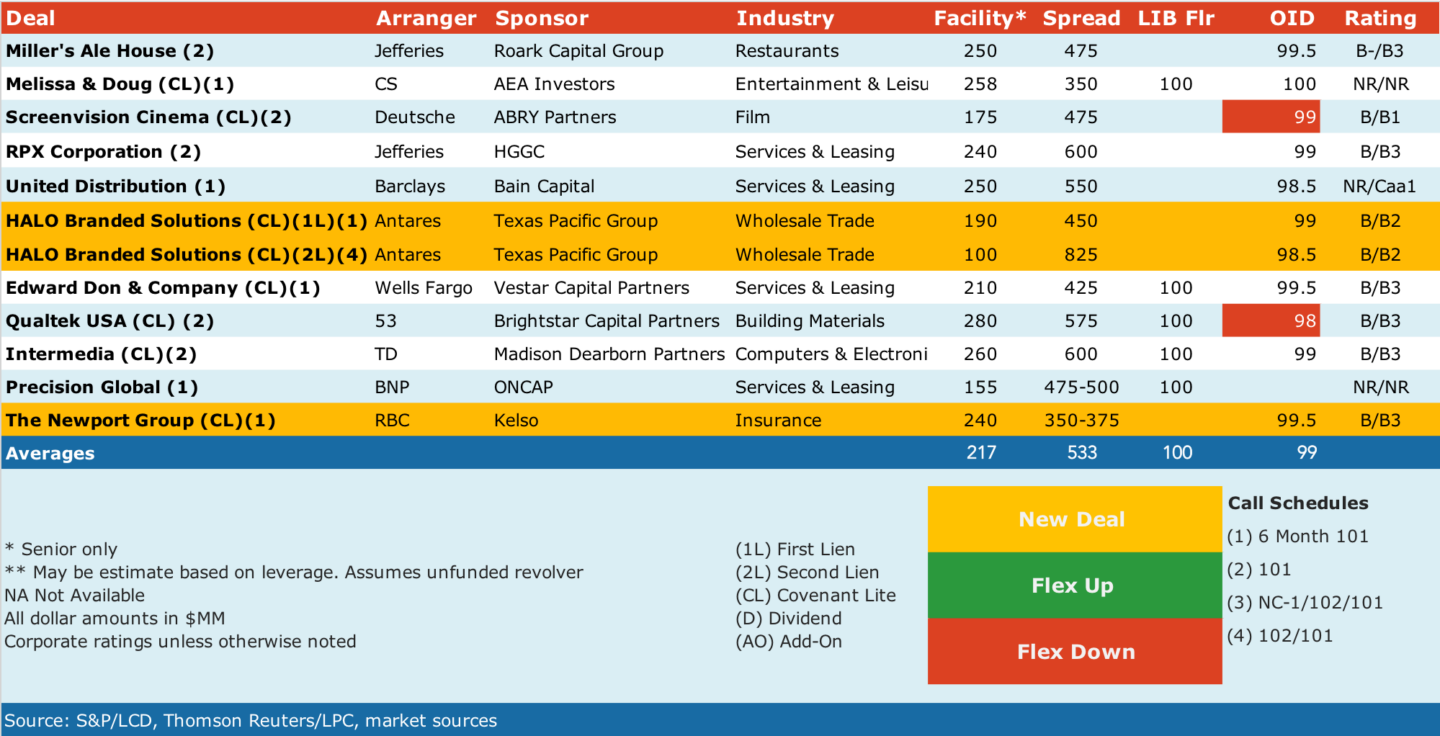The image size is (1440, 736).
Task: Click the Call Schedules heading
Action: coord(1298,503)
